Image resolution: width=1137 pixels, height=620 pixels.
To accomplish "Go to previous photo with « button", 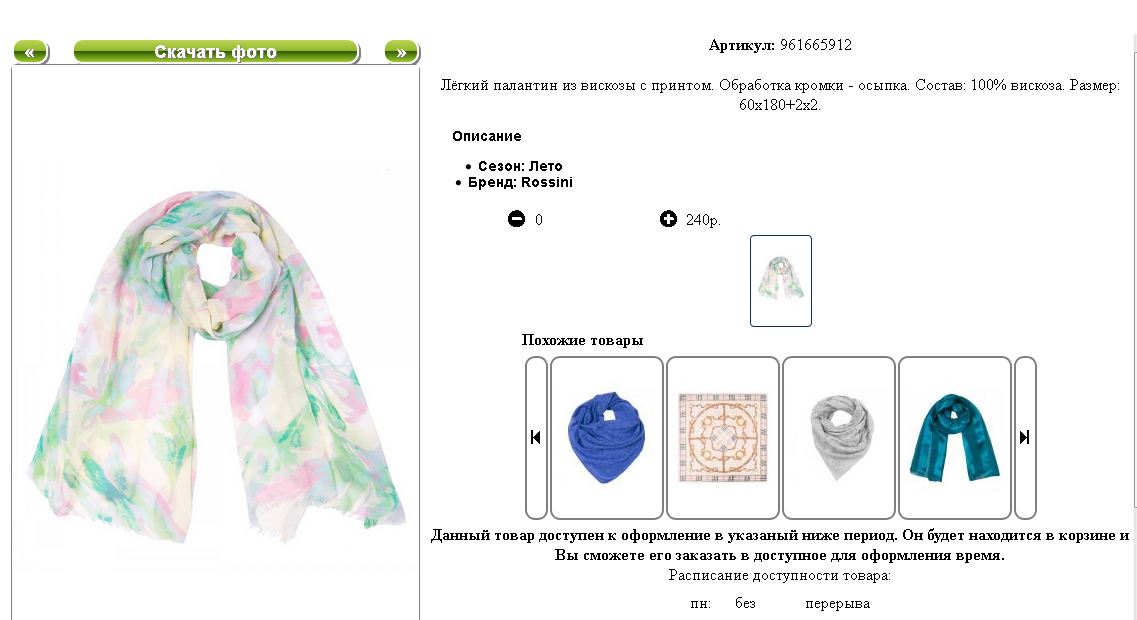I will [x=30, y=51].
